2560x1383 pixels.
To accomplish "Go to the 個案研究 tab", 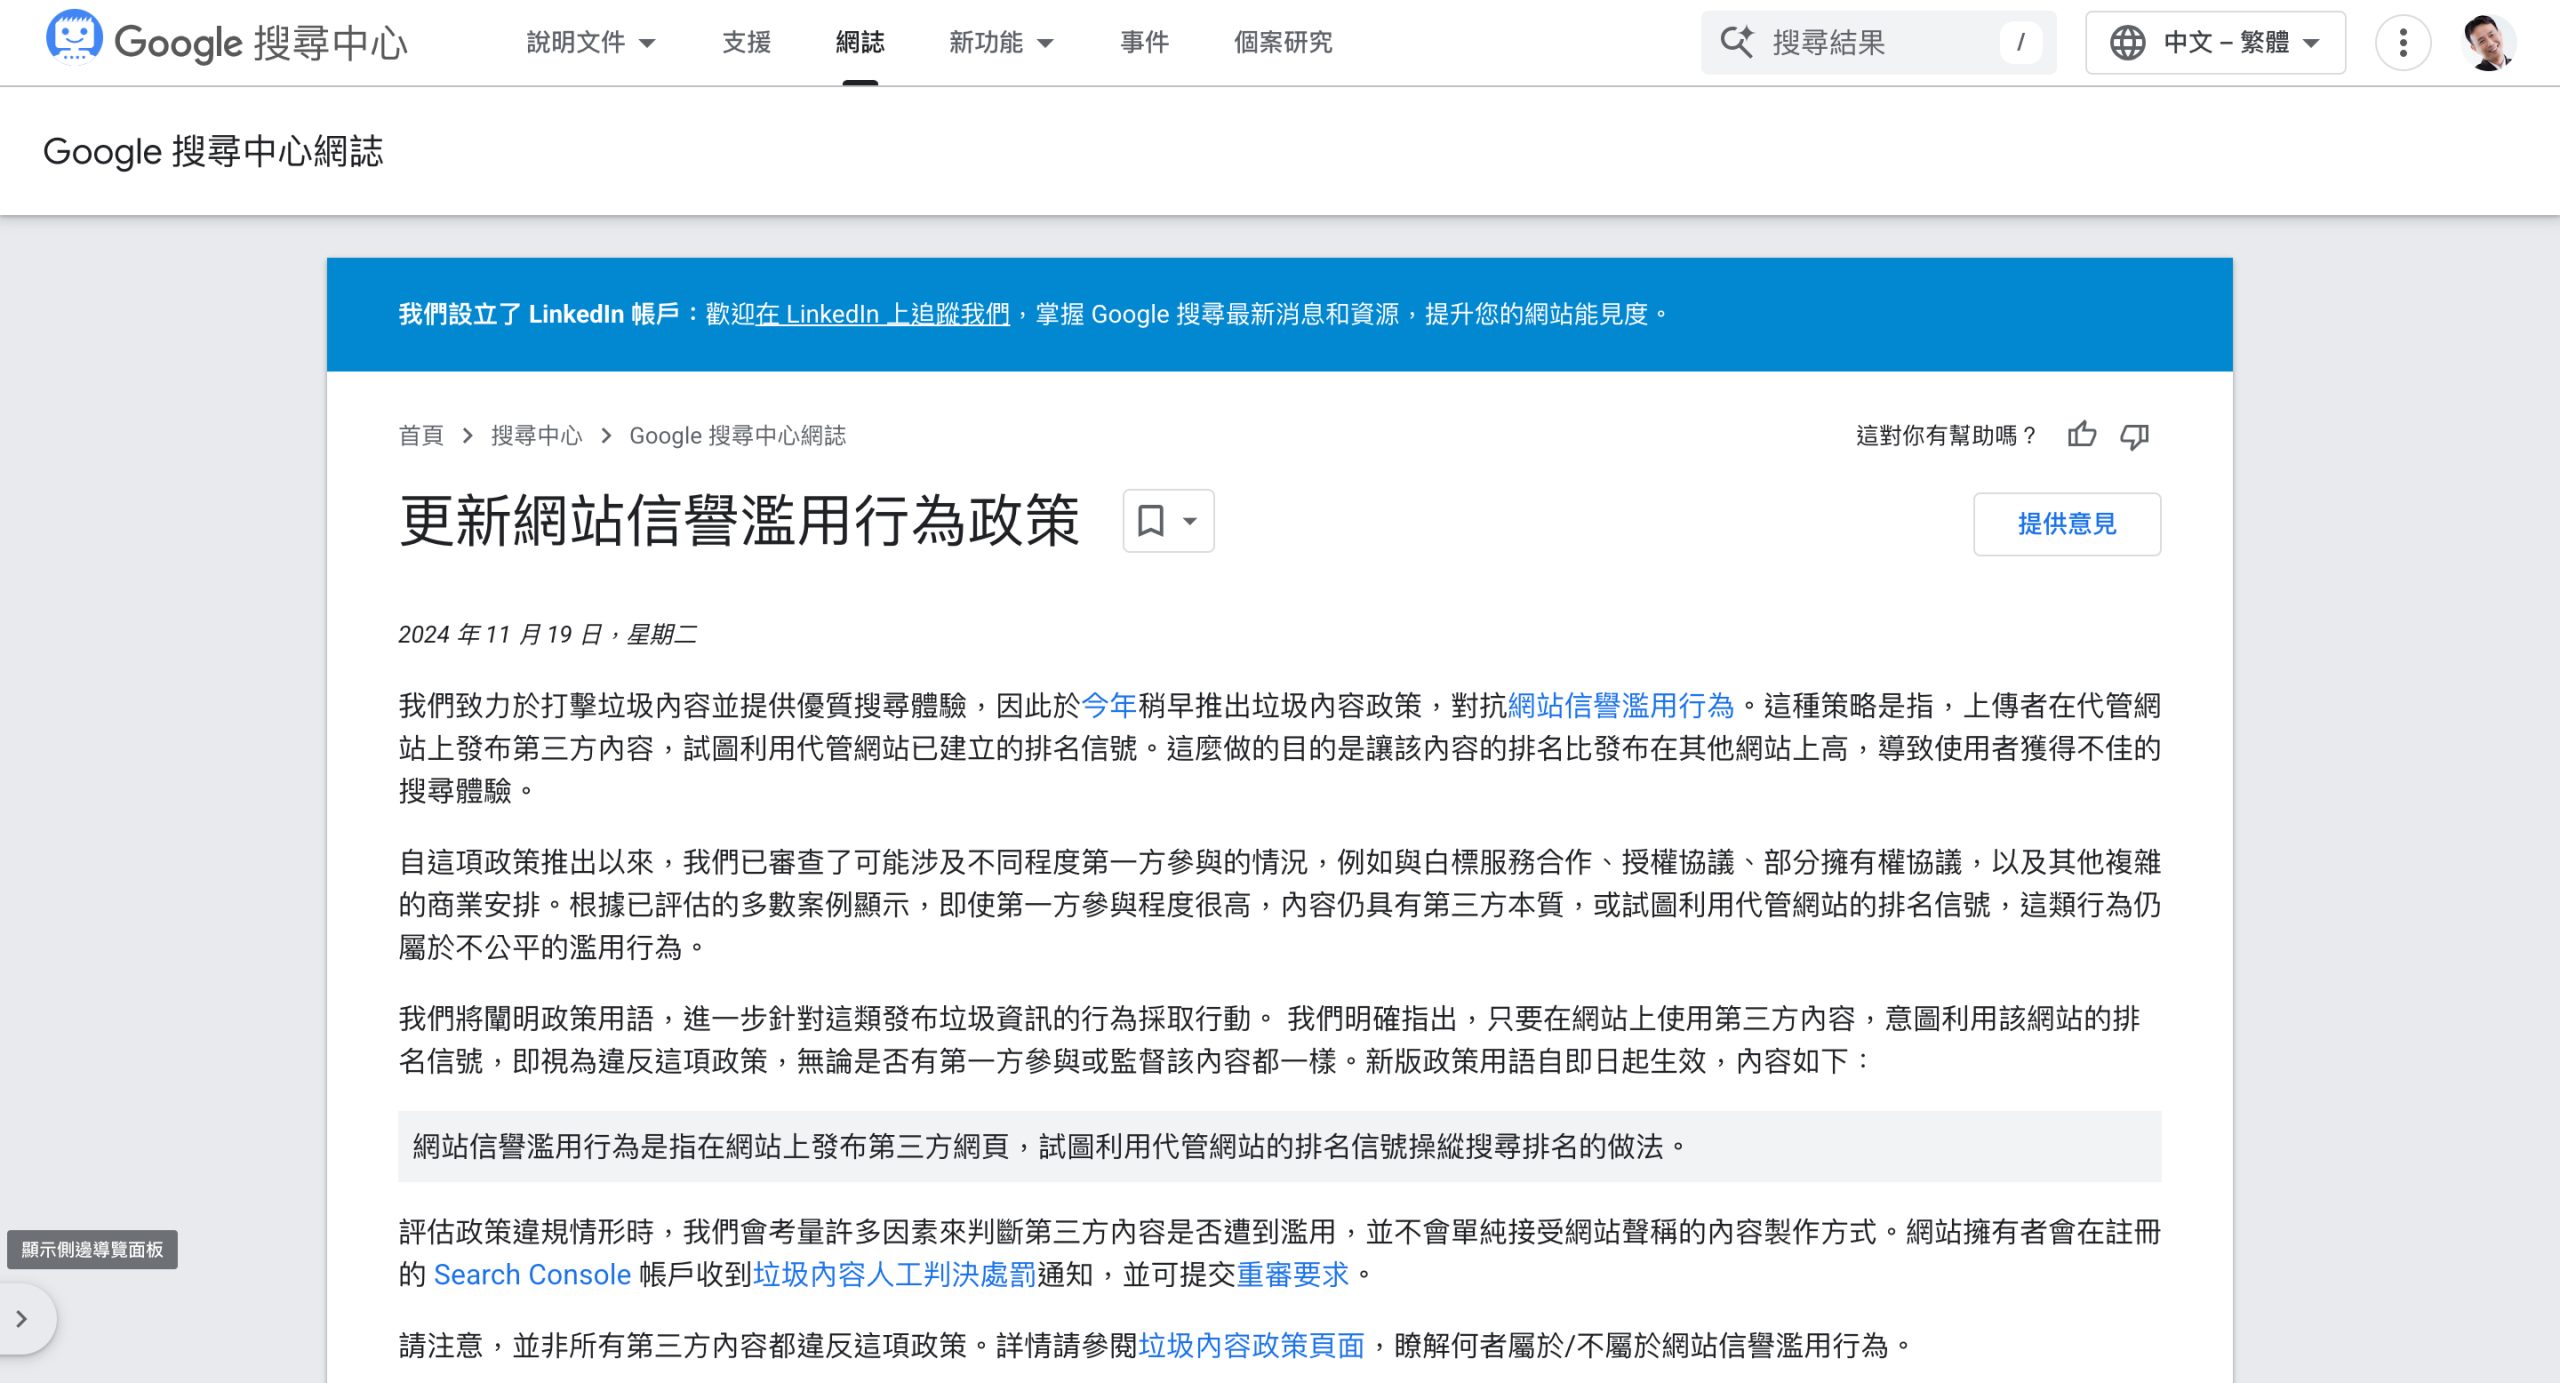I will pos(1282,42).
